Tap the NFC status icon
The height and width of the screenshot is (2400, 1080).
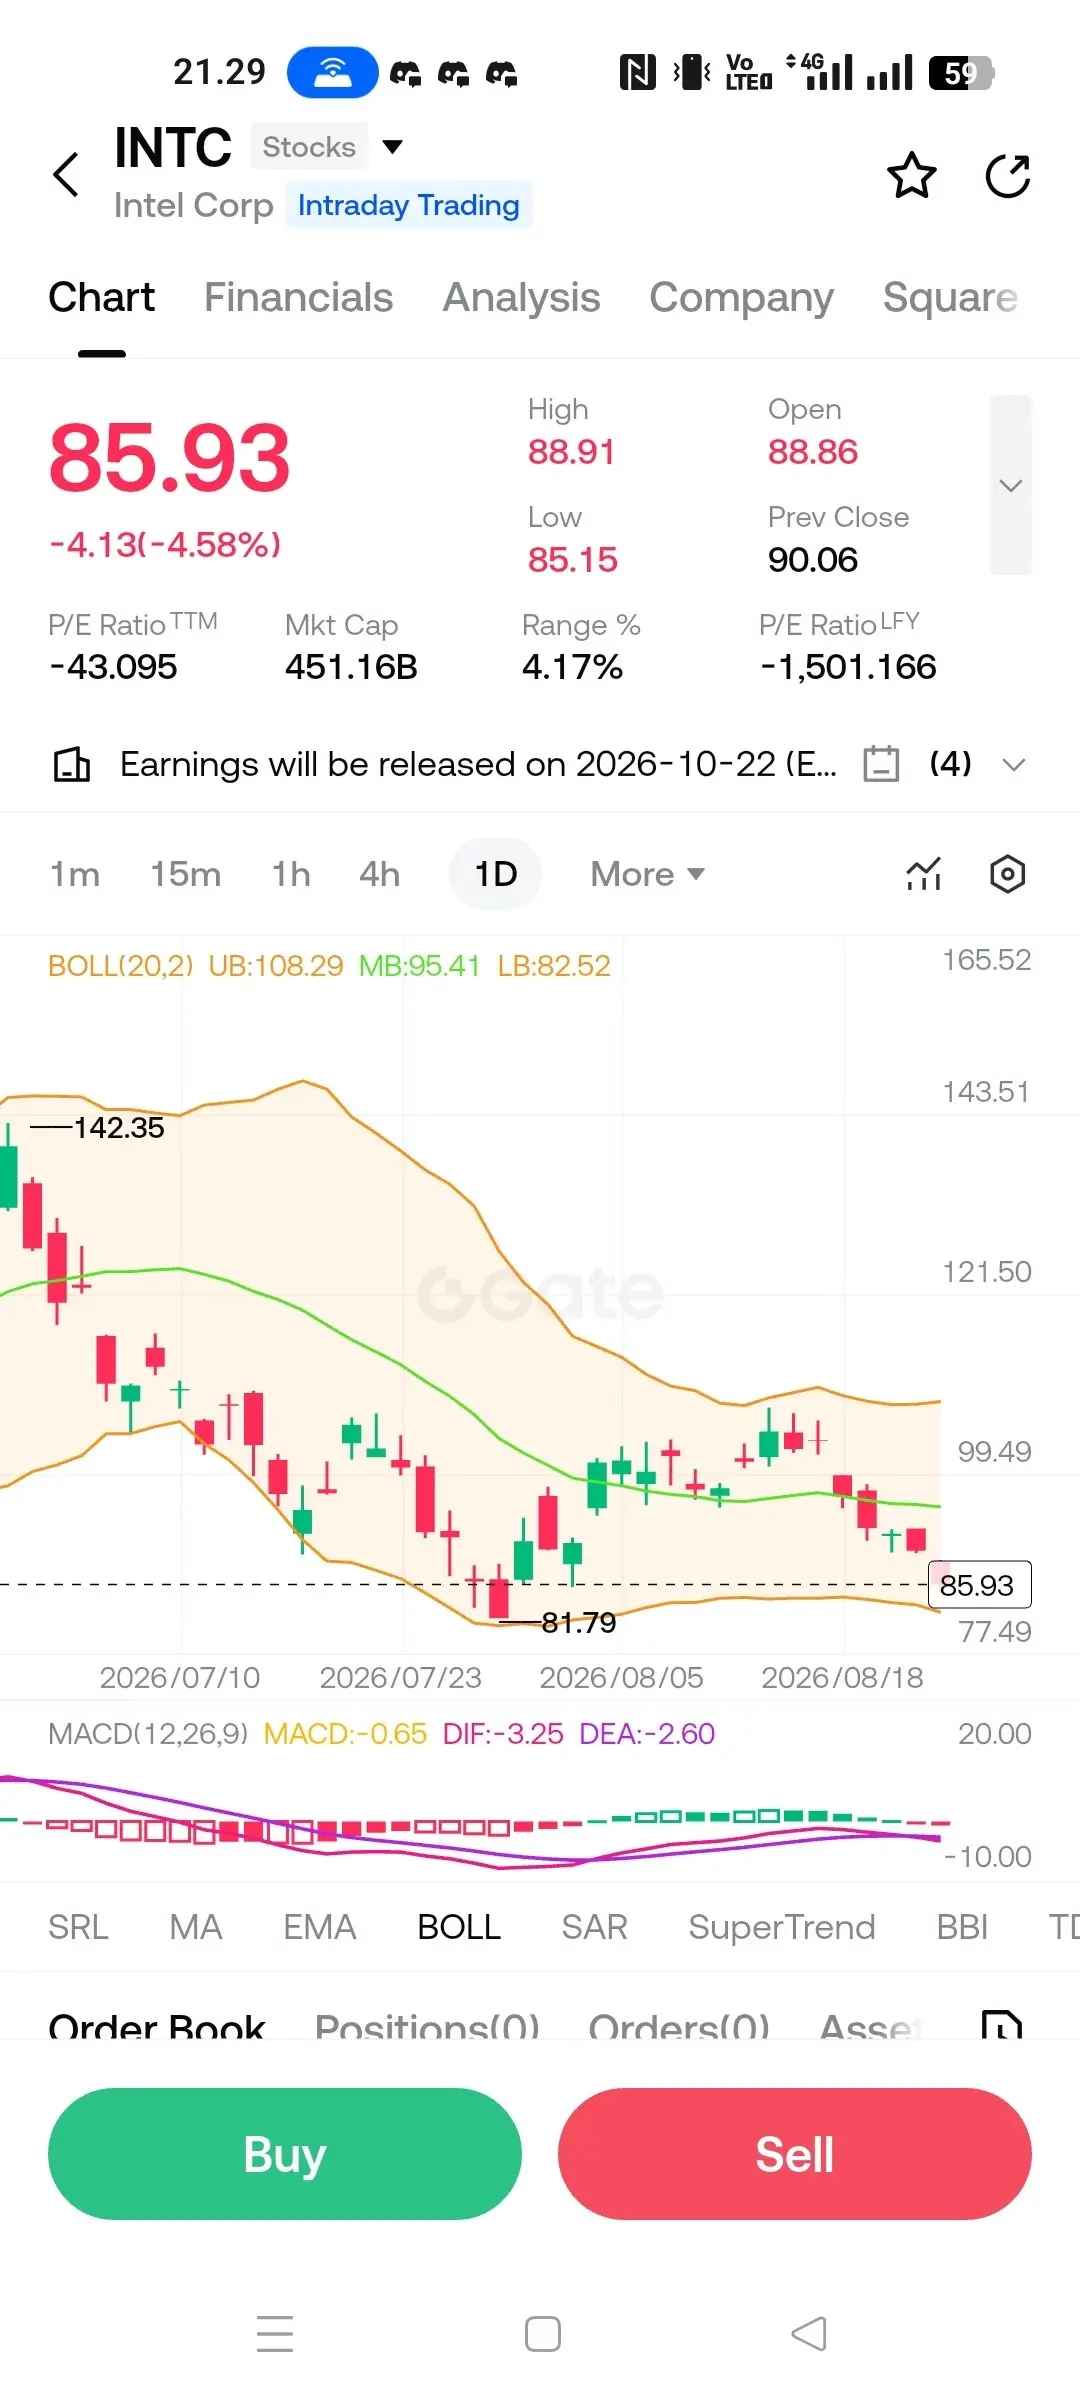point(637,72)
